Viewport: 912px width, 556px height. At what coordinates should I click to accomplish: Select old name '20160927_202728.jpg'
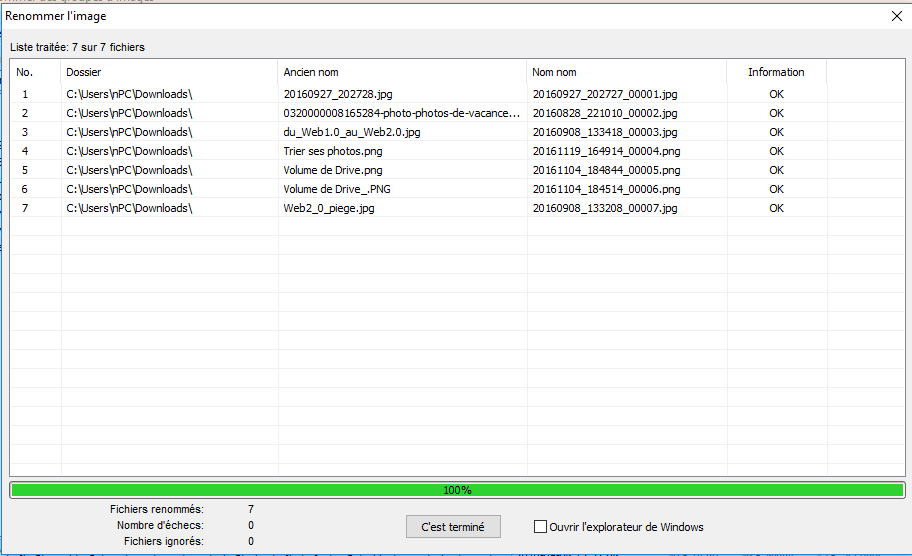click(x=338, y=94)
